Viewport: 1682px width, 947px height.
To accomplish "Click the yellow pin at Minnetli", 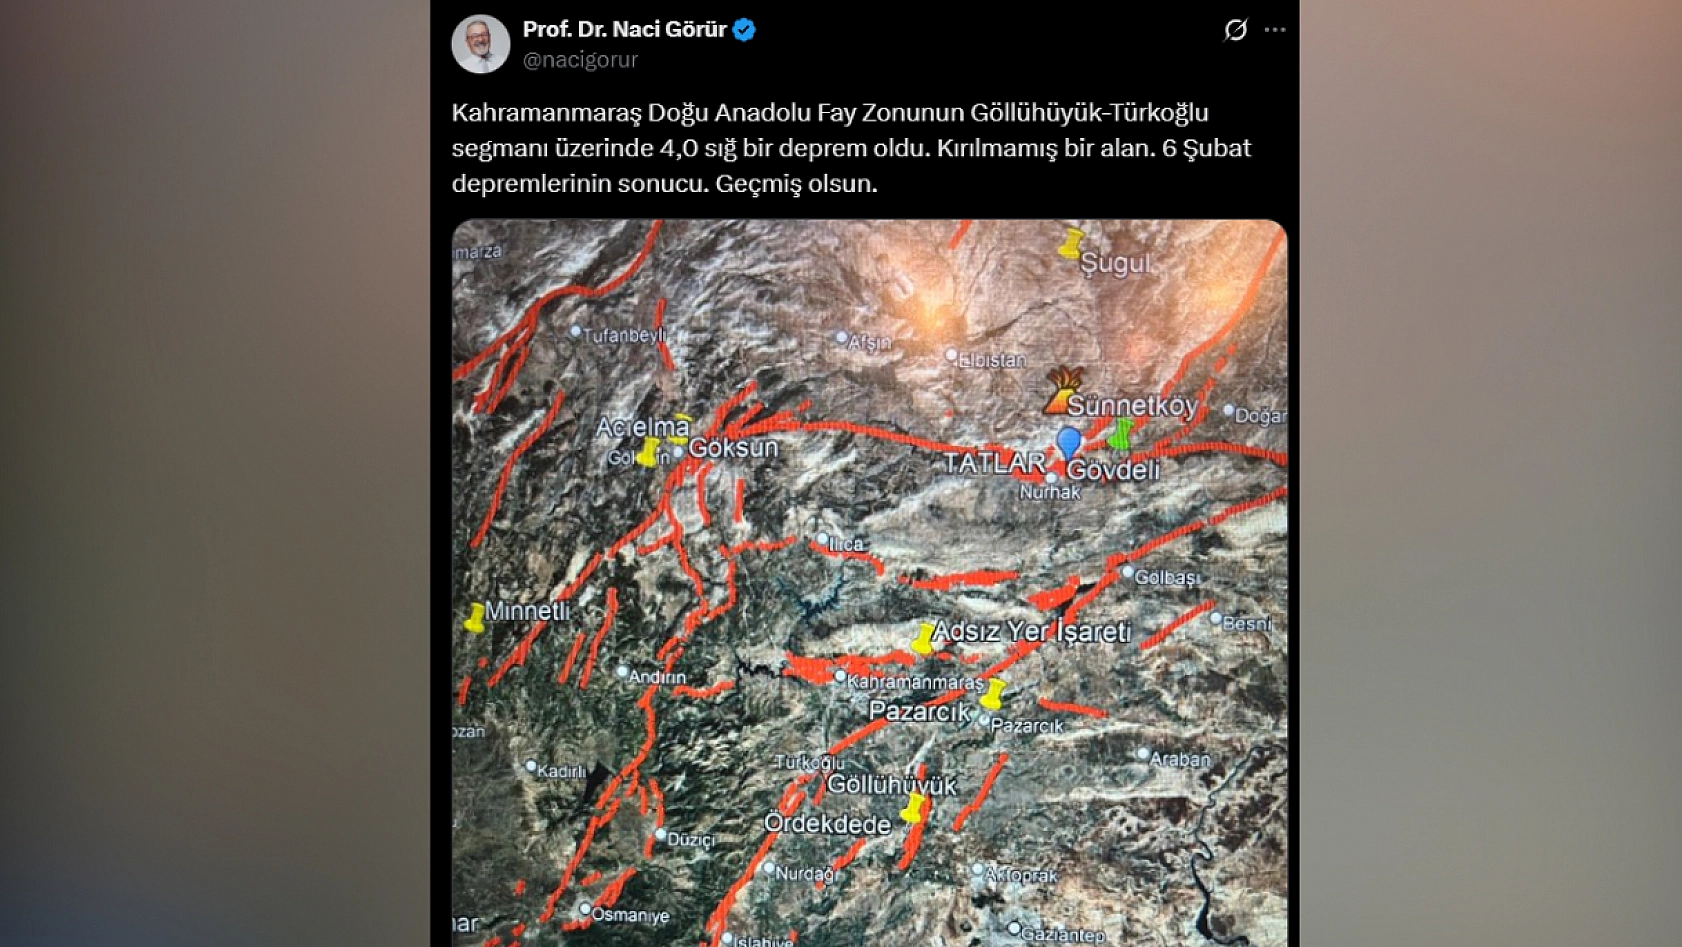I will pyautogui.click(x=475, y=617).
